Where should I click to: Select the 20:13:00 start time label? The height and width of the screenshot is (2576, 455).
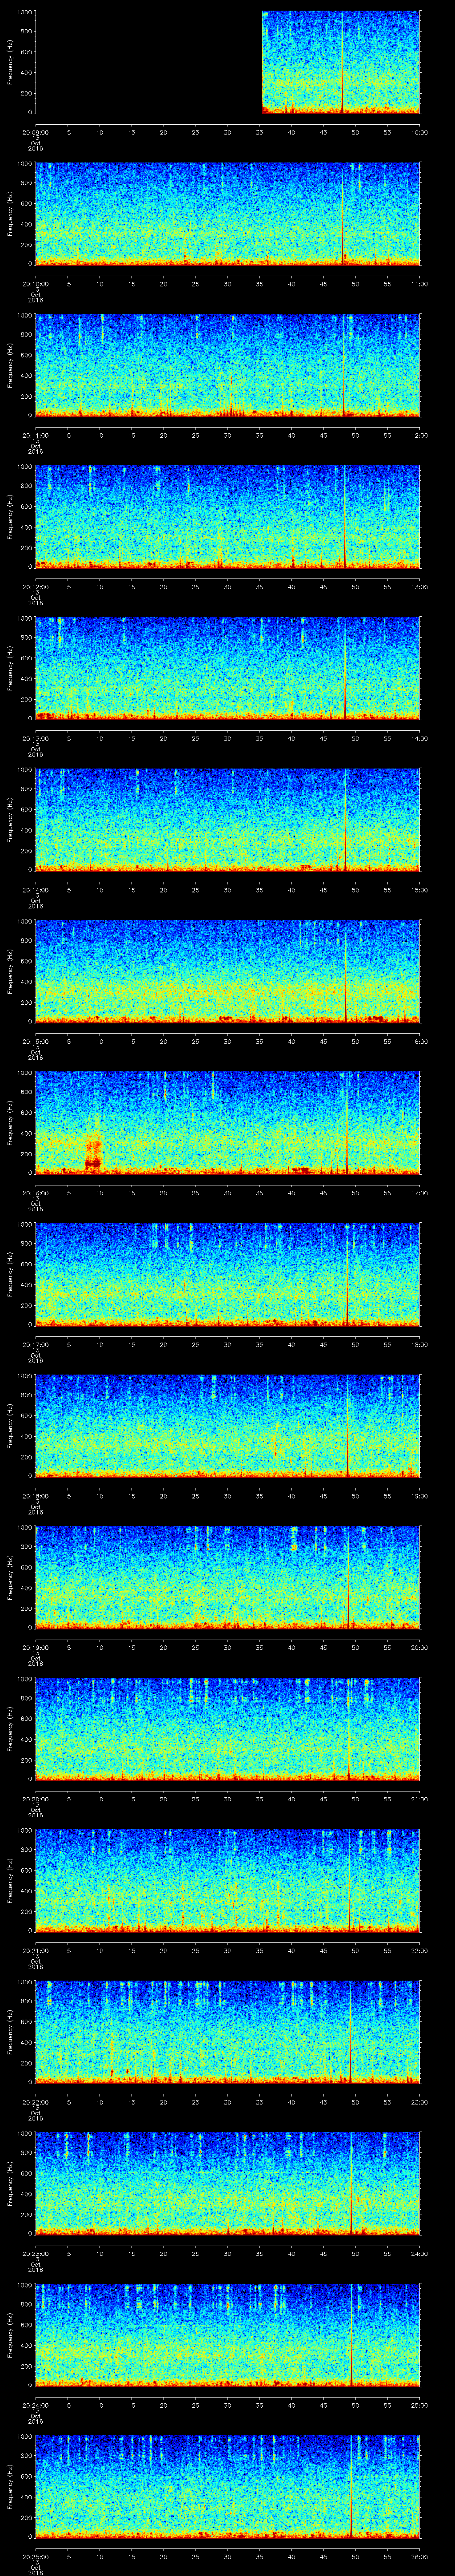pyautogui.click(x=36, y=738)
